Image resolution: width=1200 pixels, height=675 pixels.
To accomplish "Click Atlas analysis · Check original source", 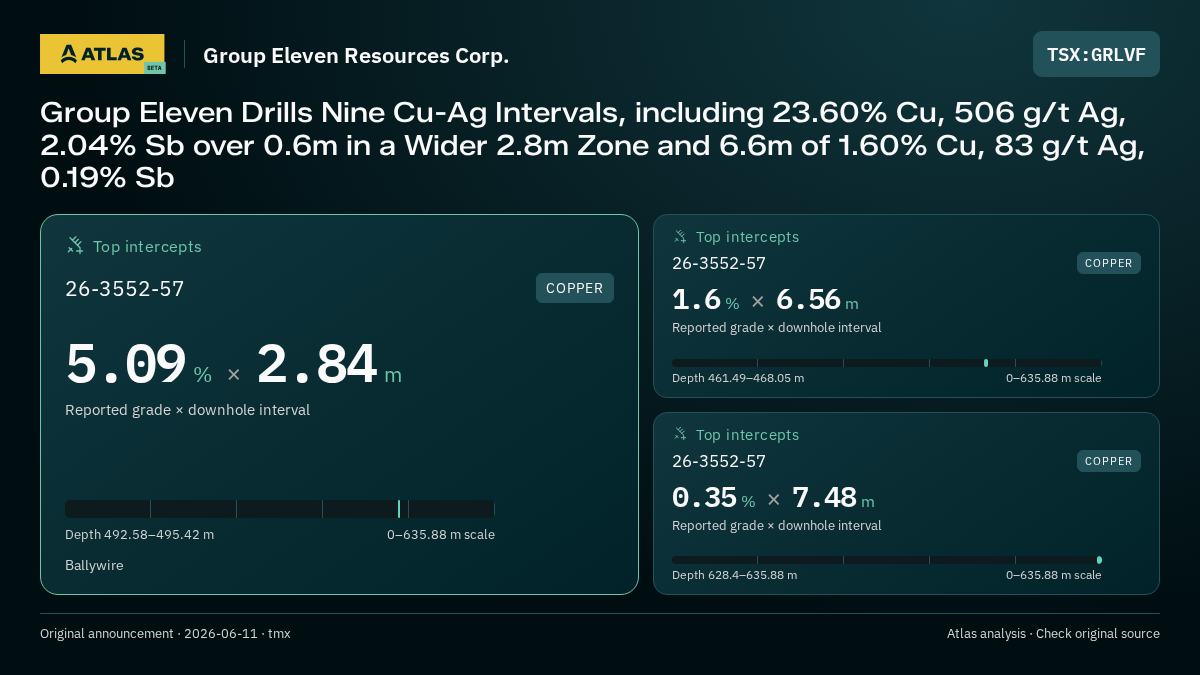I will pos(1053,633).
